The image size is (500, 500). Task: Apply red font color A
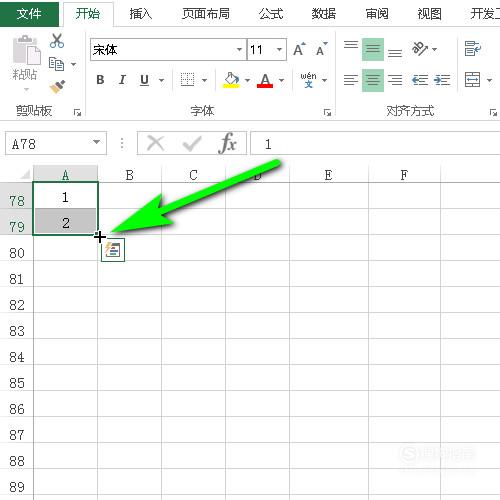(x=265, y=80)
